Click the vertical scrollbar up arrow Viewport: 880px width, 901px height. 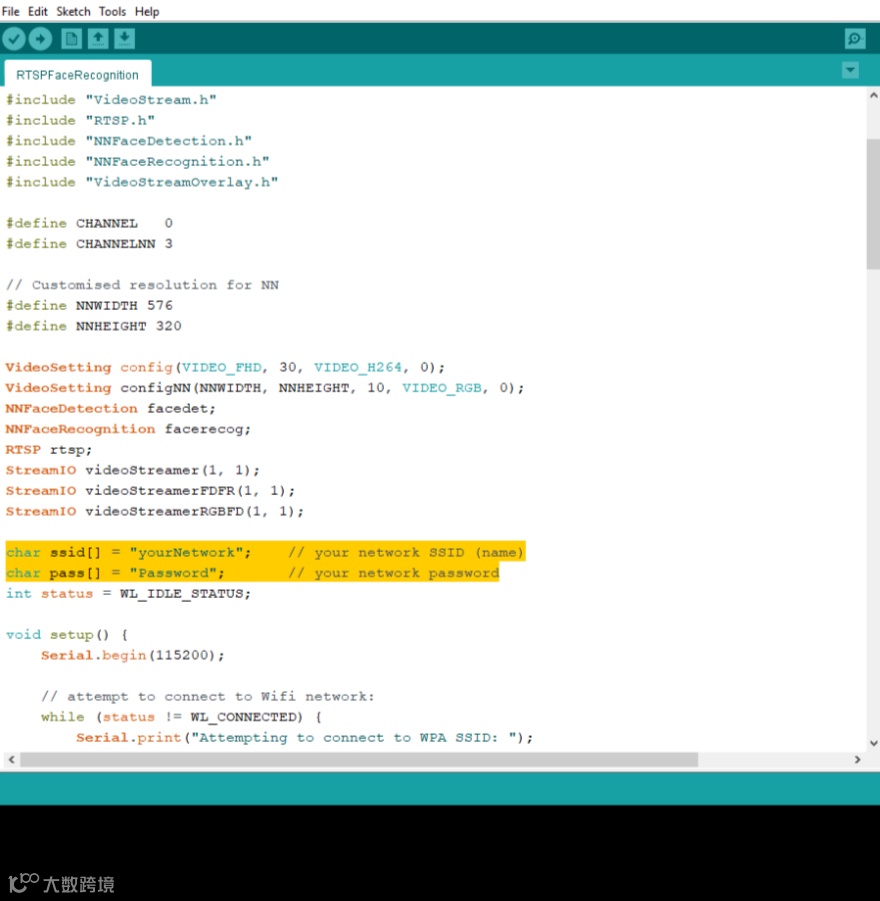[874, 96]
